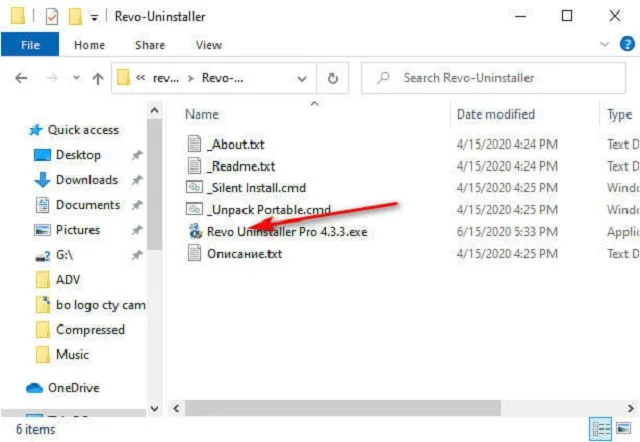Switch to Large icons view layout
640x442 pixels.
624,428
